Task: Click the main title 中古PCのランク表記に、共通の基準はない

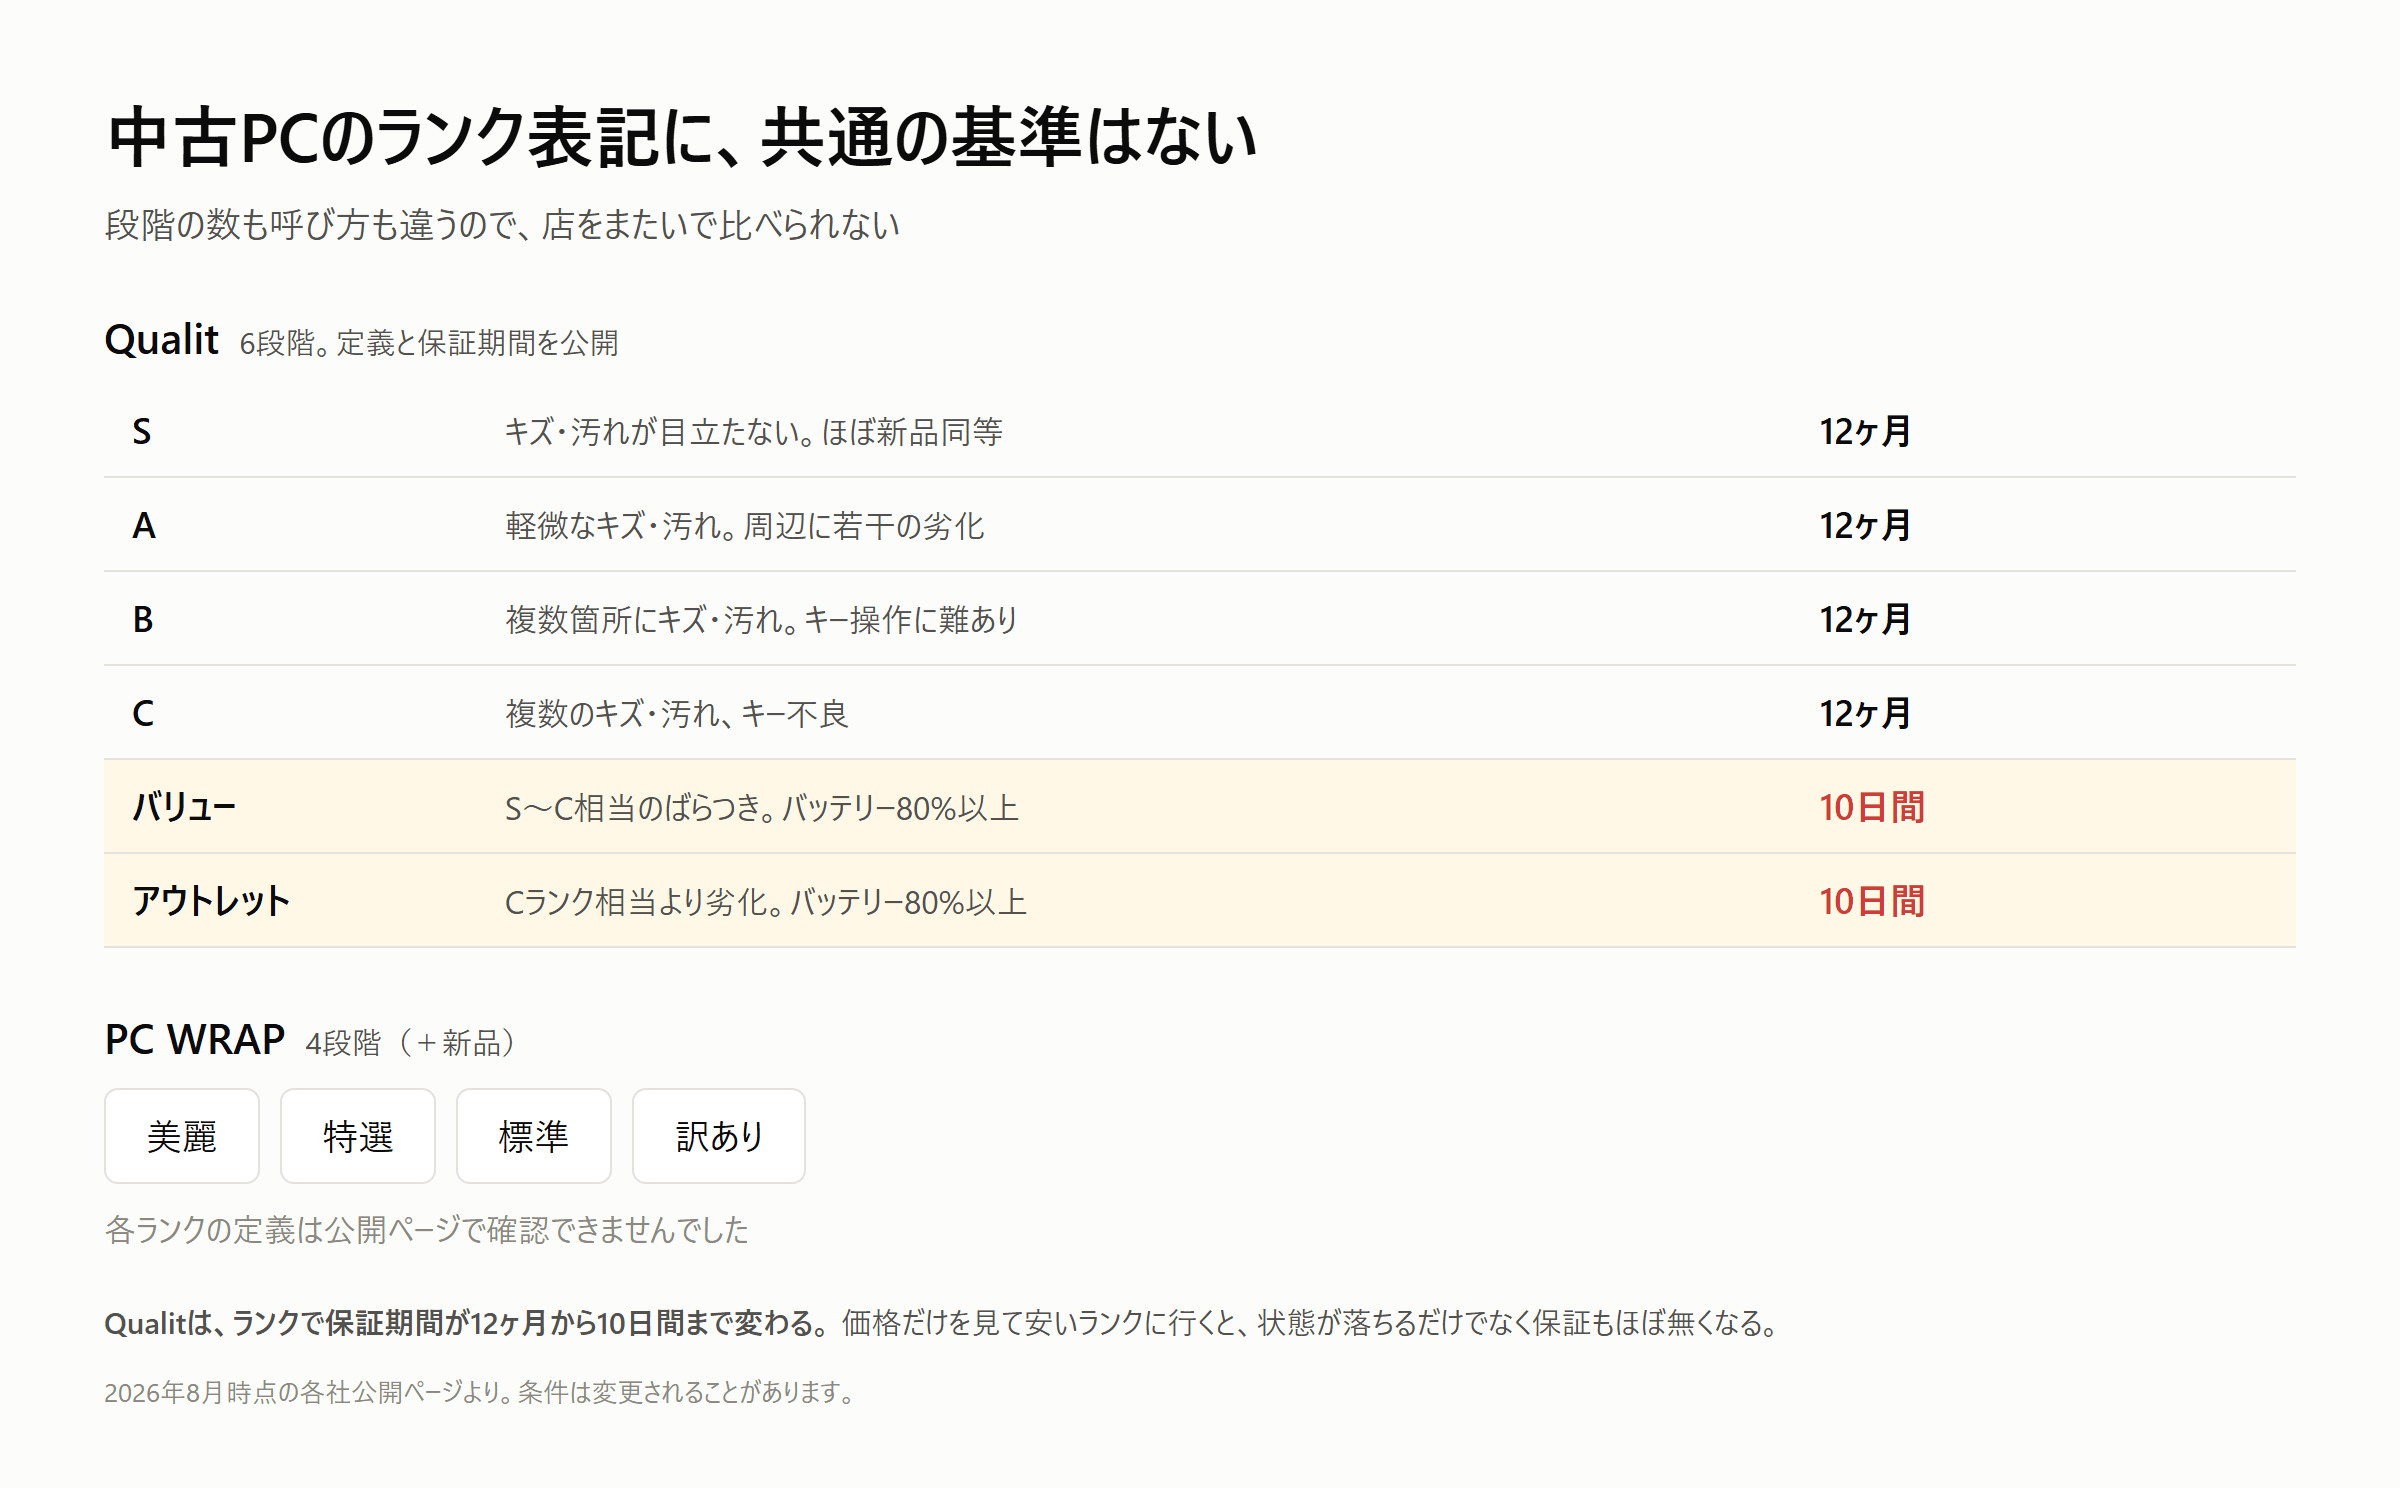Action: 681,137
